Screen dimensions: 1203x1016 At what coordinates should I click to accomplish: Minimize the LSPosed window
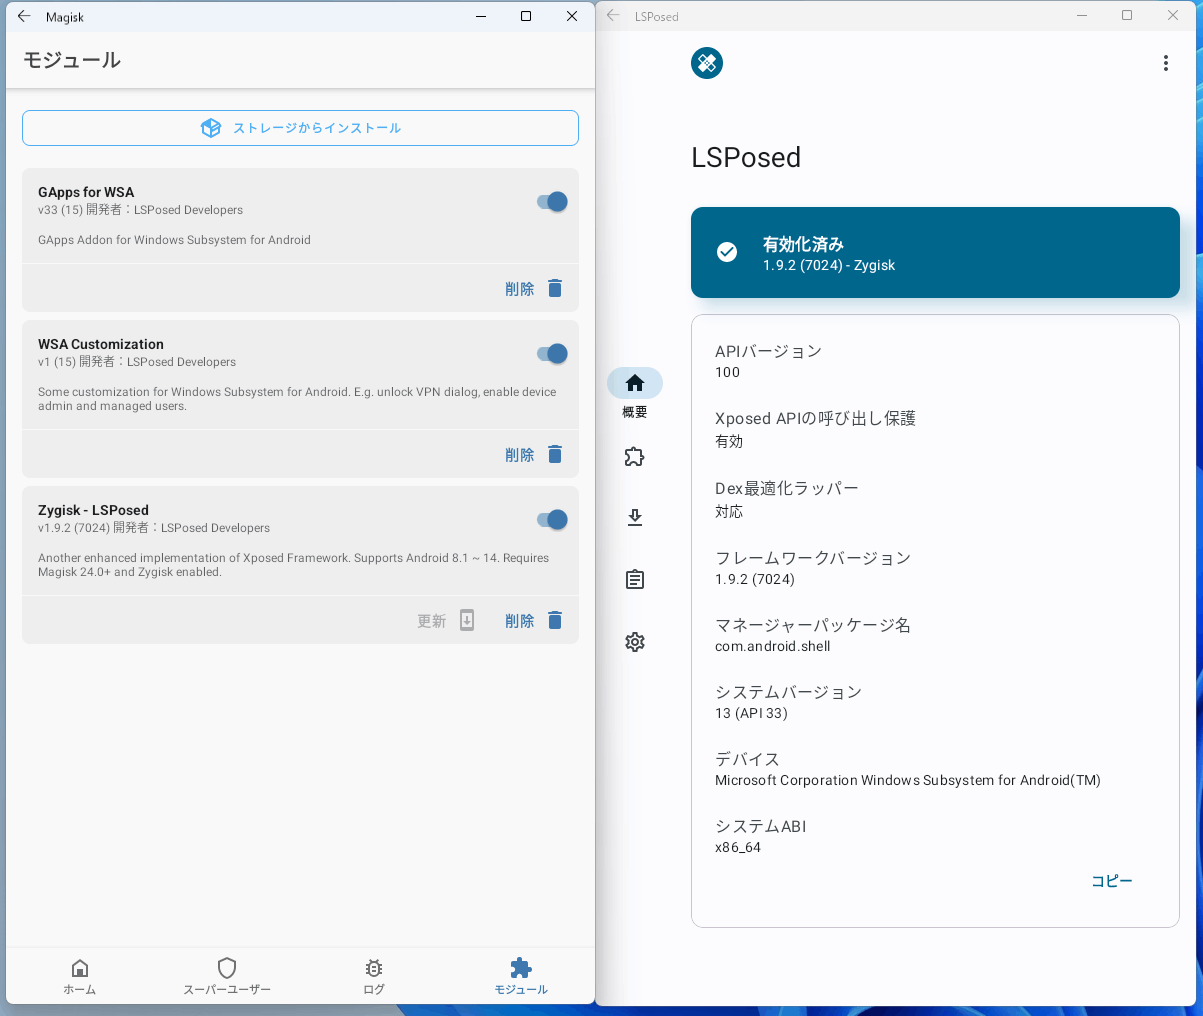point(1081,16)
